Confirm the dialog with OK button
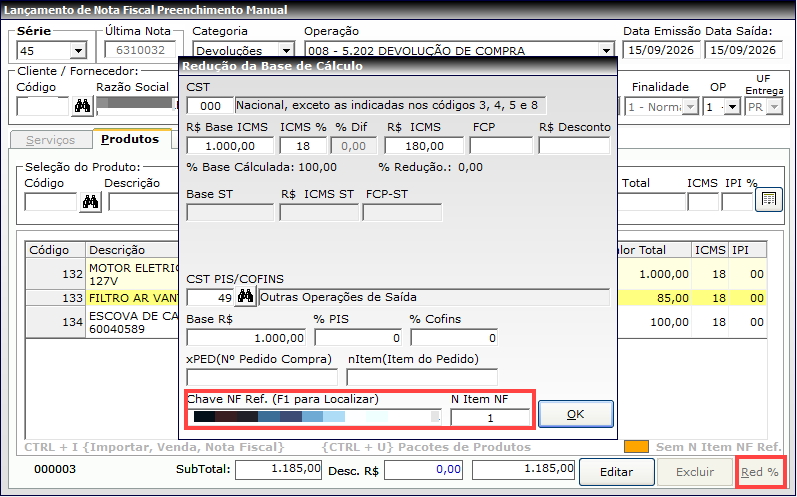The width and height of the screenshot is (797, 497). pyautogui.click(x=575, y=415)
